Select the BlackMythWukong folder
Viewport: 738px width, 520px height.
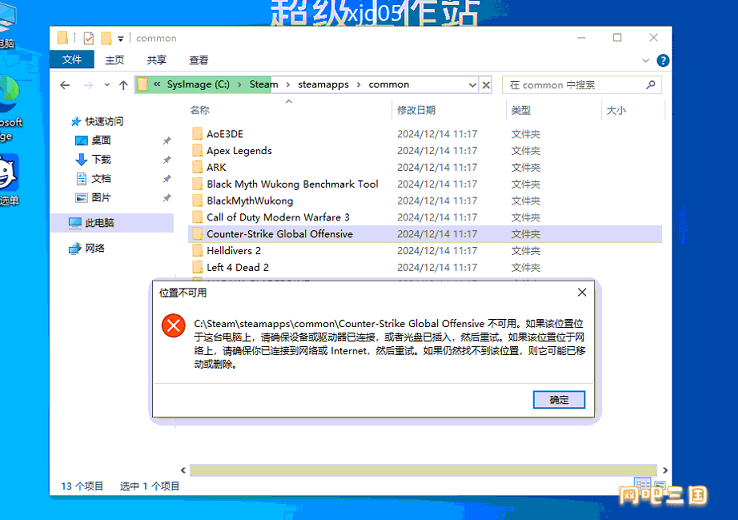(249, 201)
